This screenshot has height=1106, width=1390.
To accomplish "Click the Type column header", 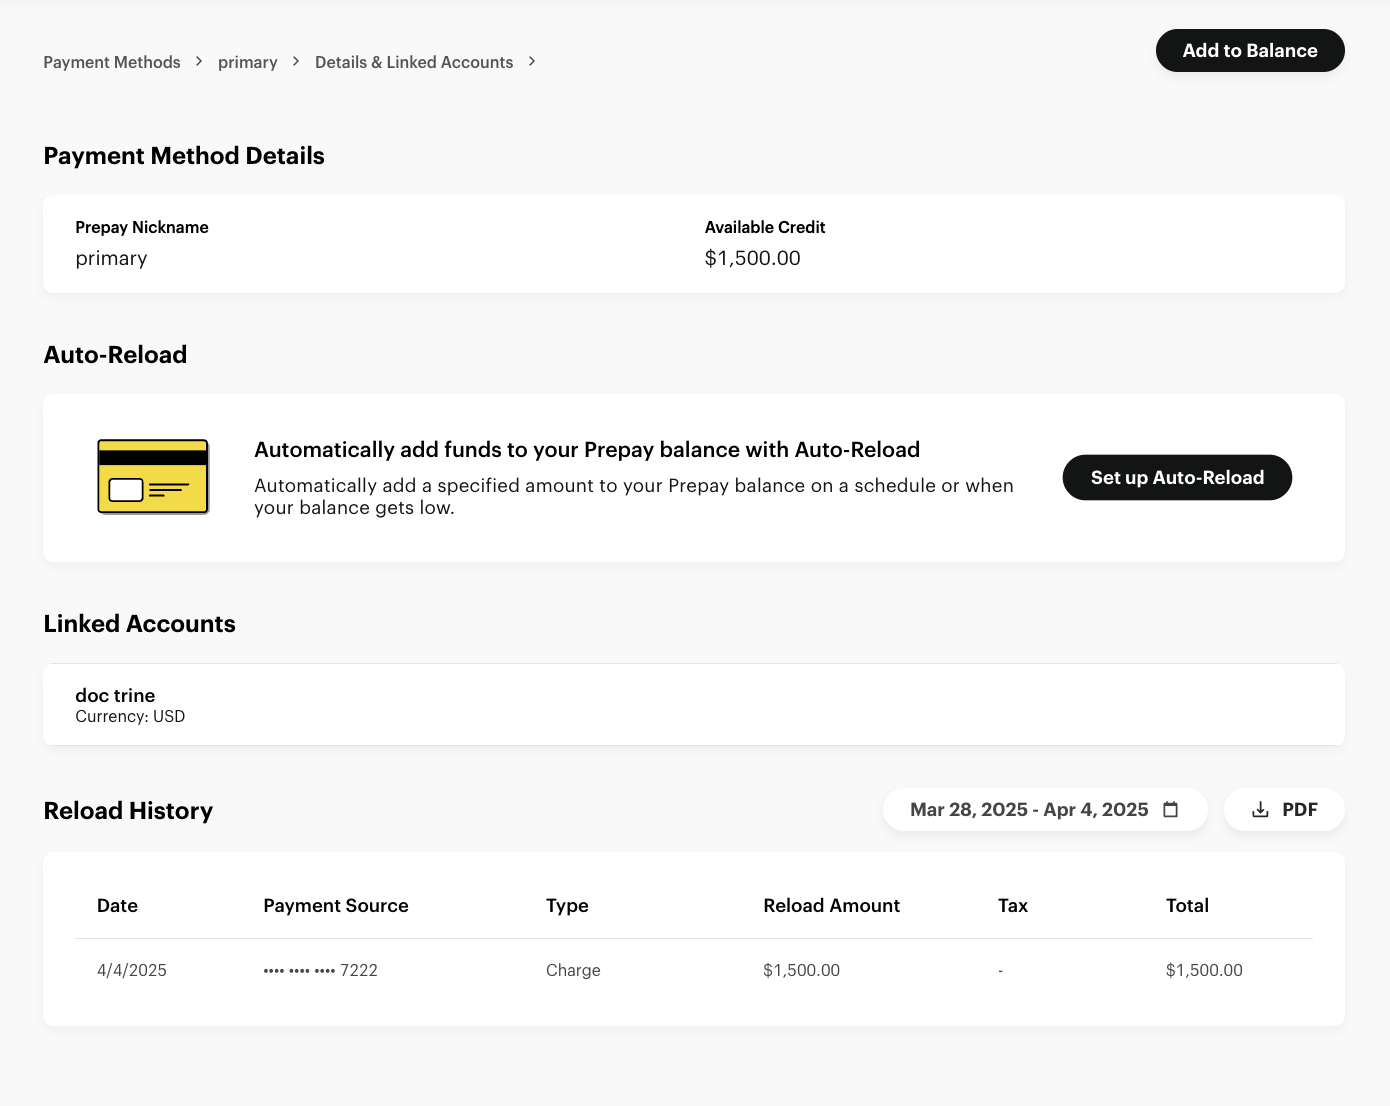I will click(x=567, y=906).
